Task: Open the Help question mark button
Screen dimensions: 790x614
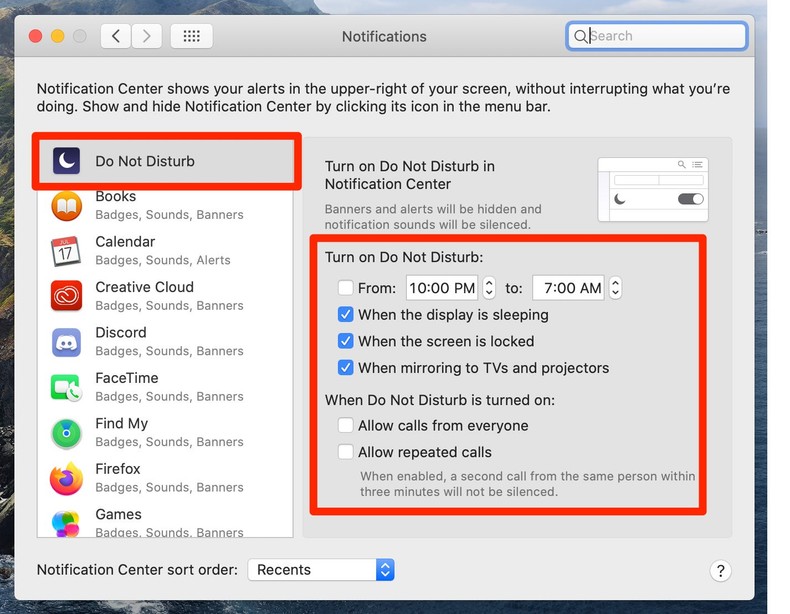Action: [x=720, y=571]
